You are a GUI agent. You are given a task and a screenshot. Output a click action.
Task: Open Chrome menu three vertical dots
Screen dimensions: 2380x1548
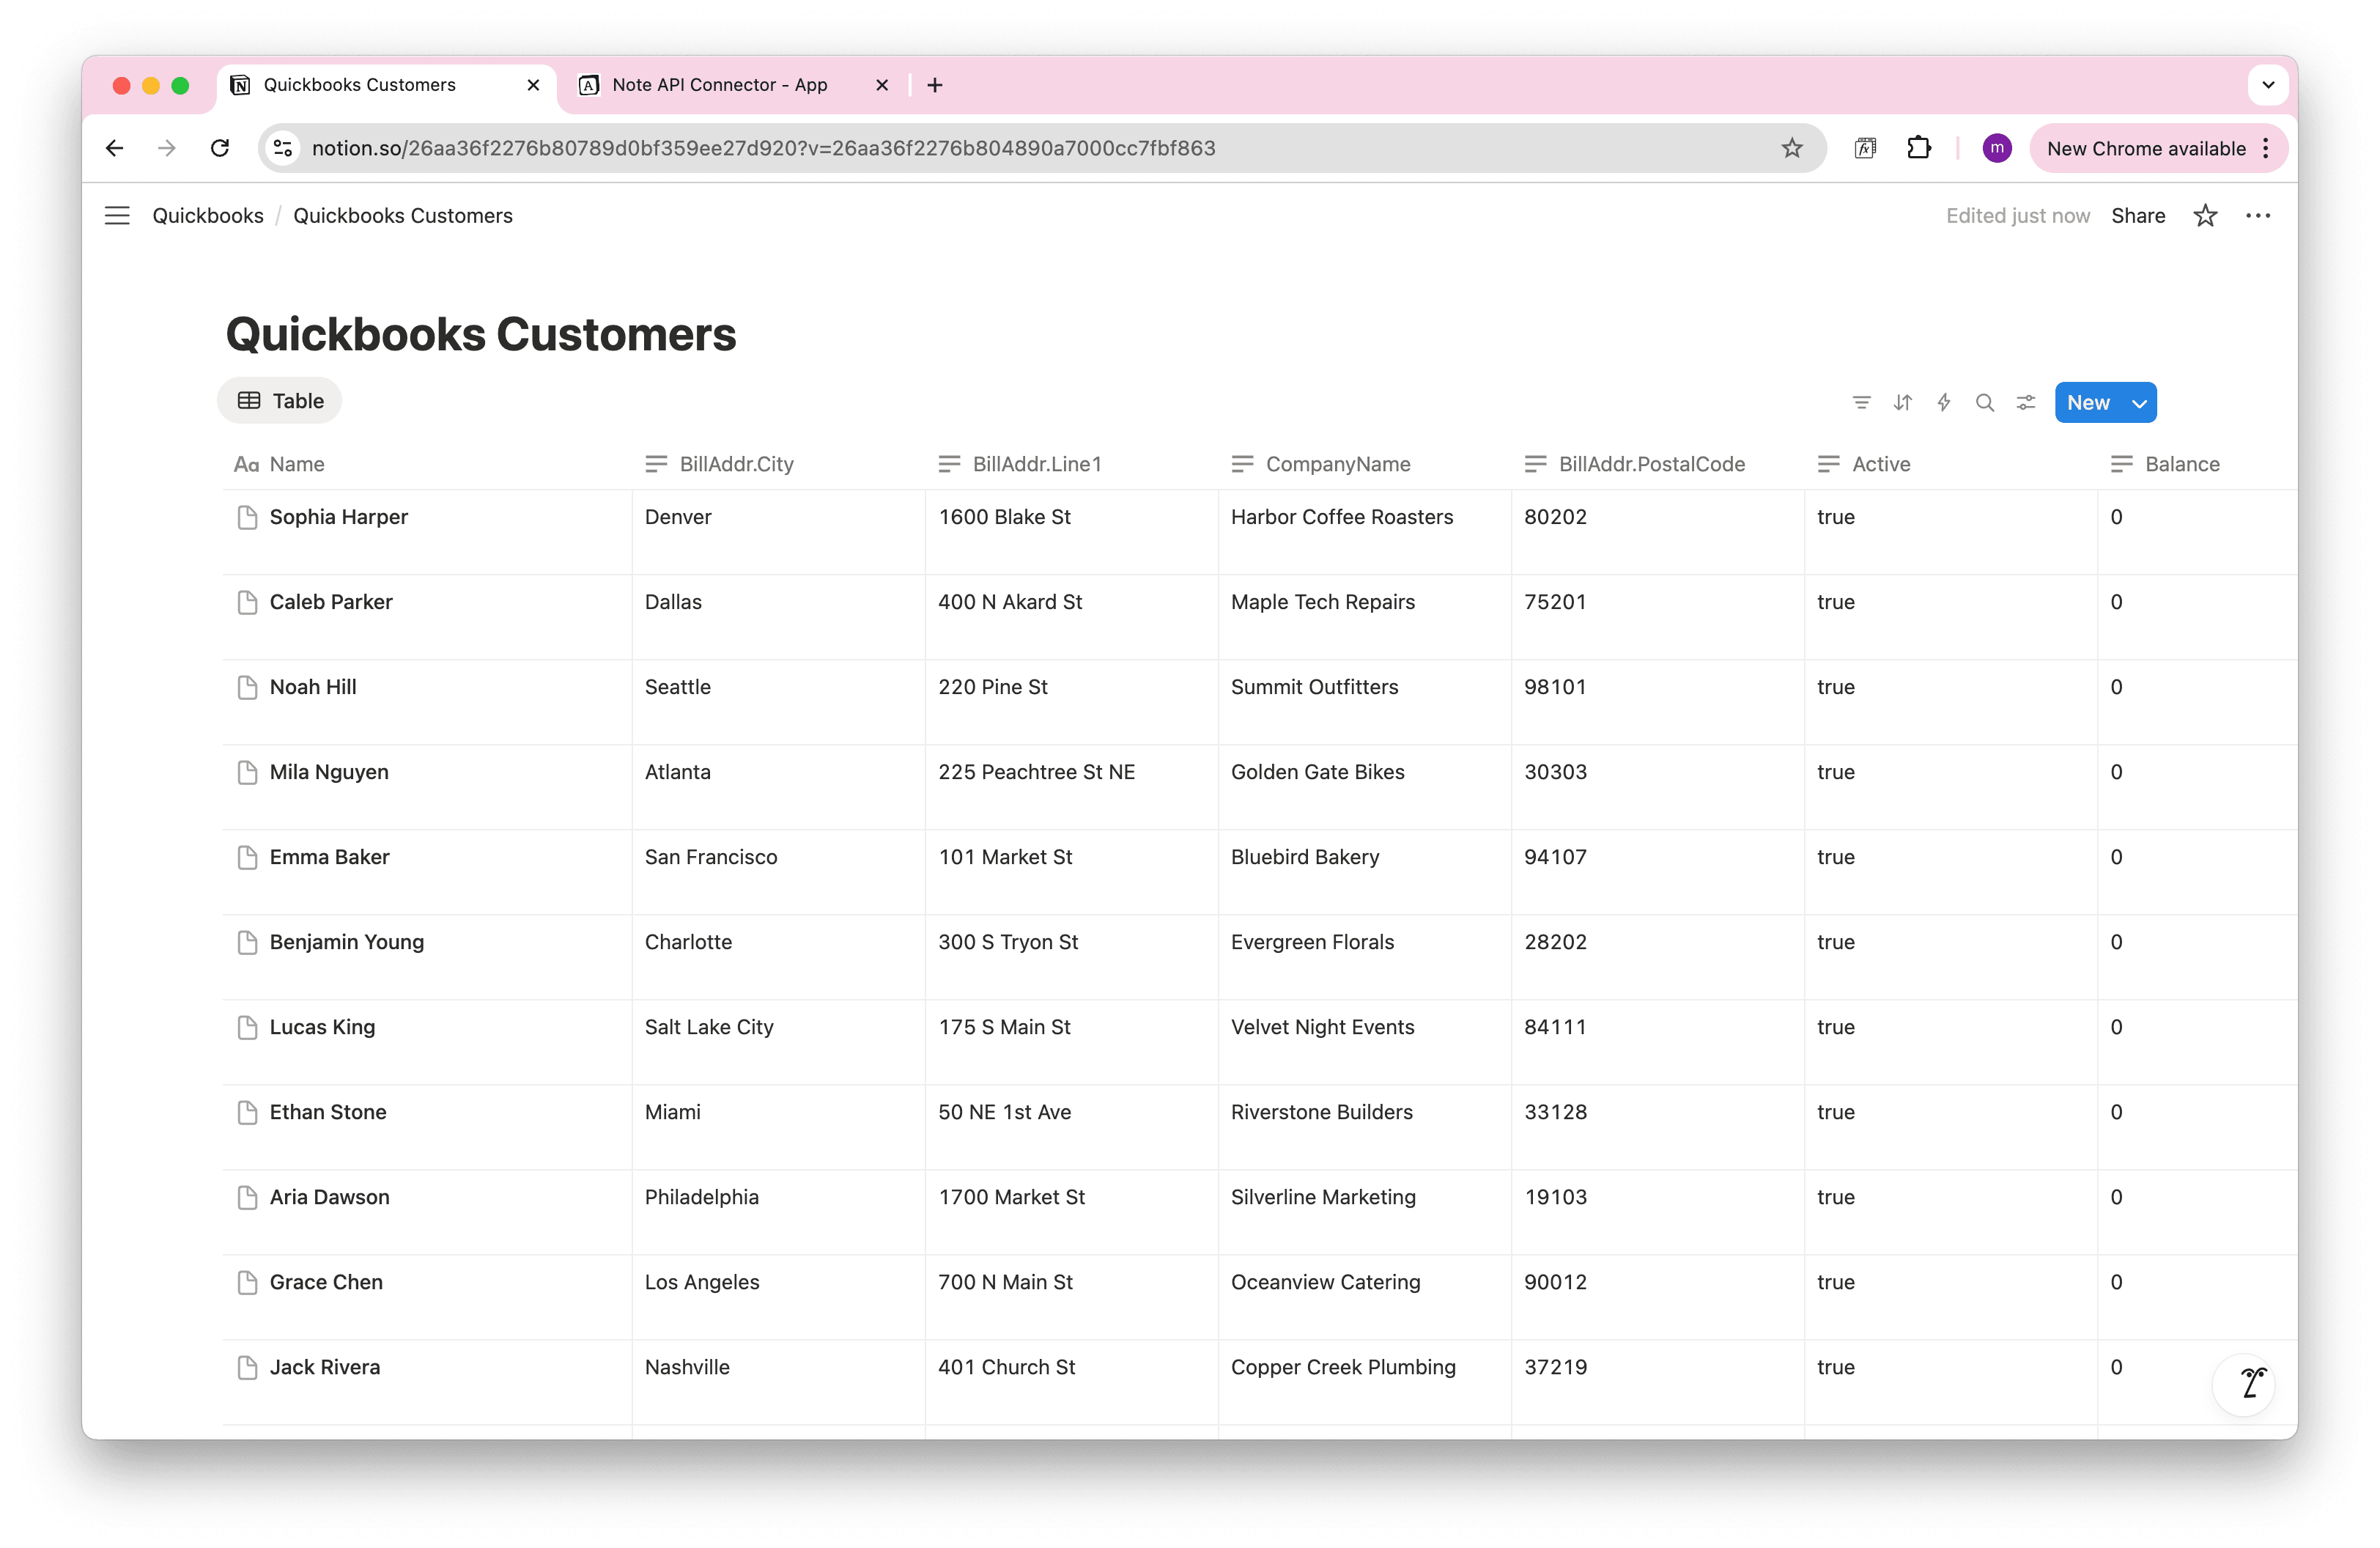2266,148
